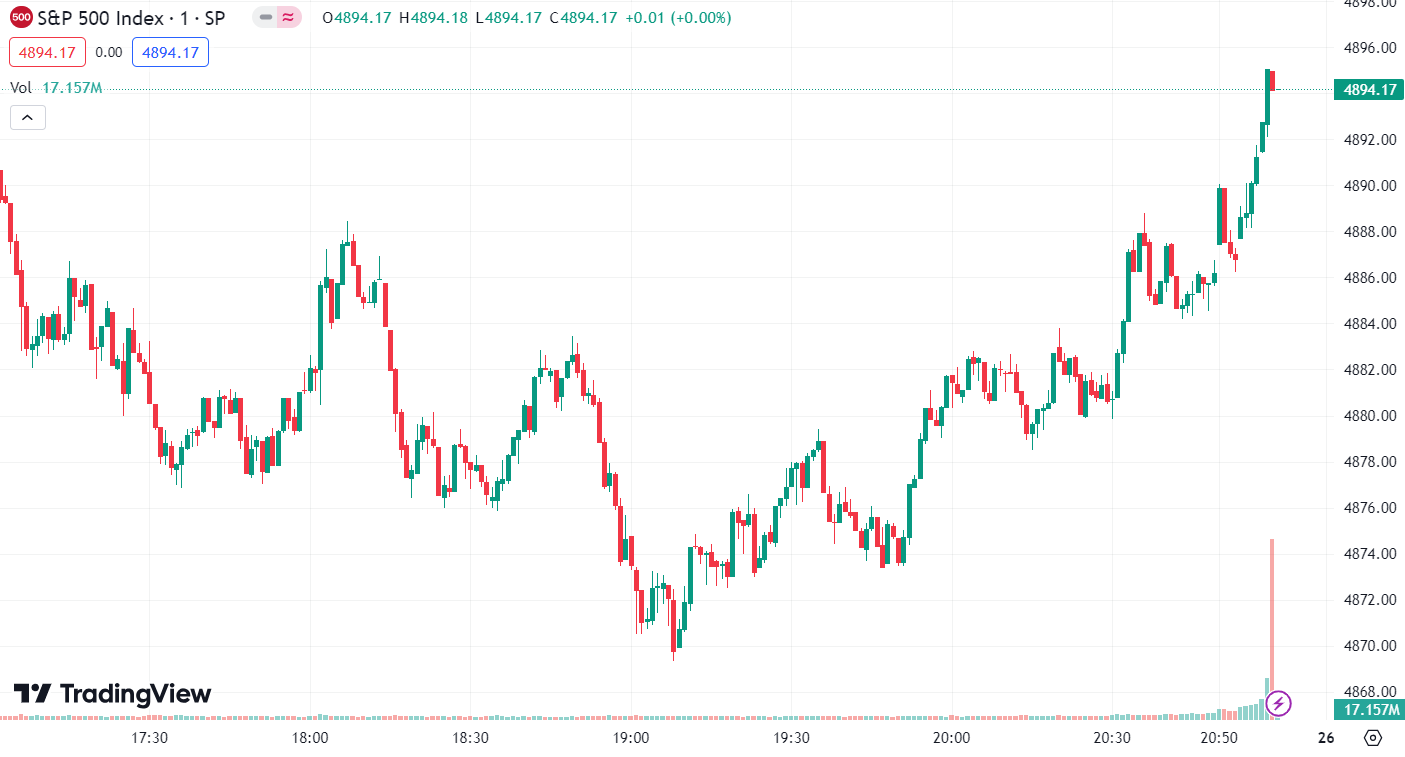
Task: Click the tall red volume bar
Action: pyautogui.click(x=1272, y=620)
